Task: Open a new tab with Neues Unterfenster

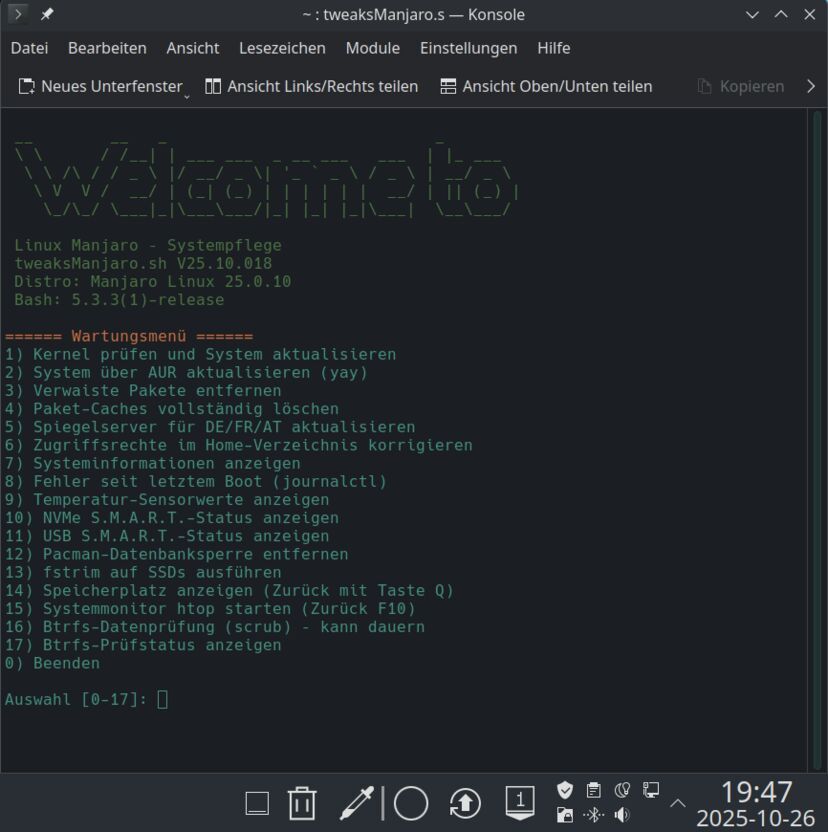Action: pos(100,86)
